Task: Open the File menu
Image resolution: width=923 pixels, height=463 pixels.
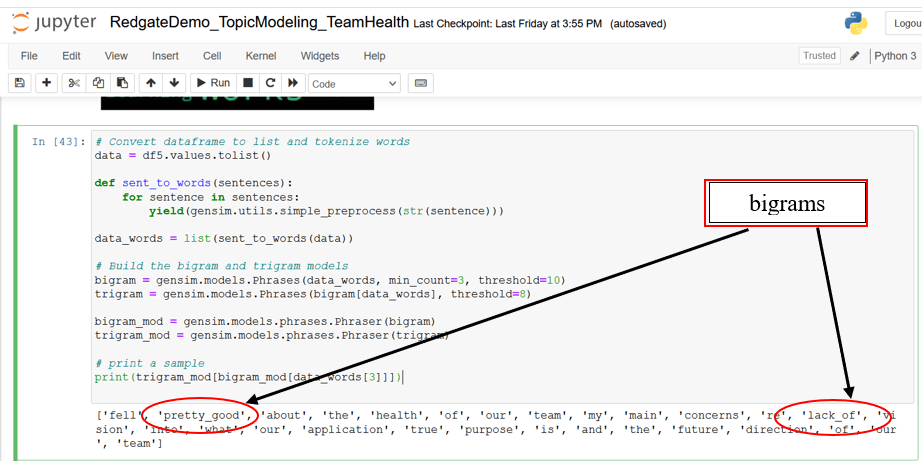Action: pyautogui.click(x=29, y=56)
